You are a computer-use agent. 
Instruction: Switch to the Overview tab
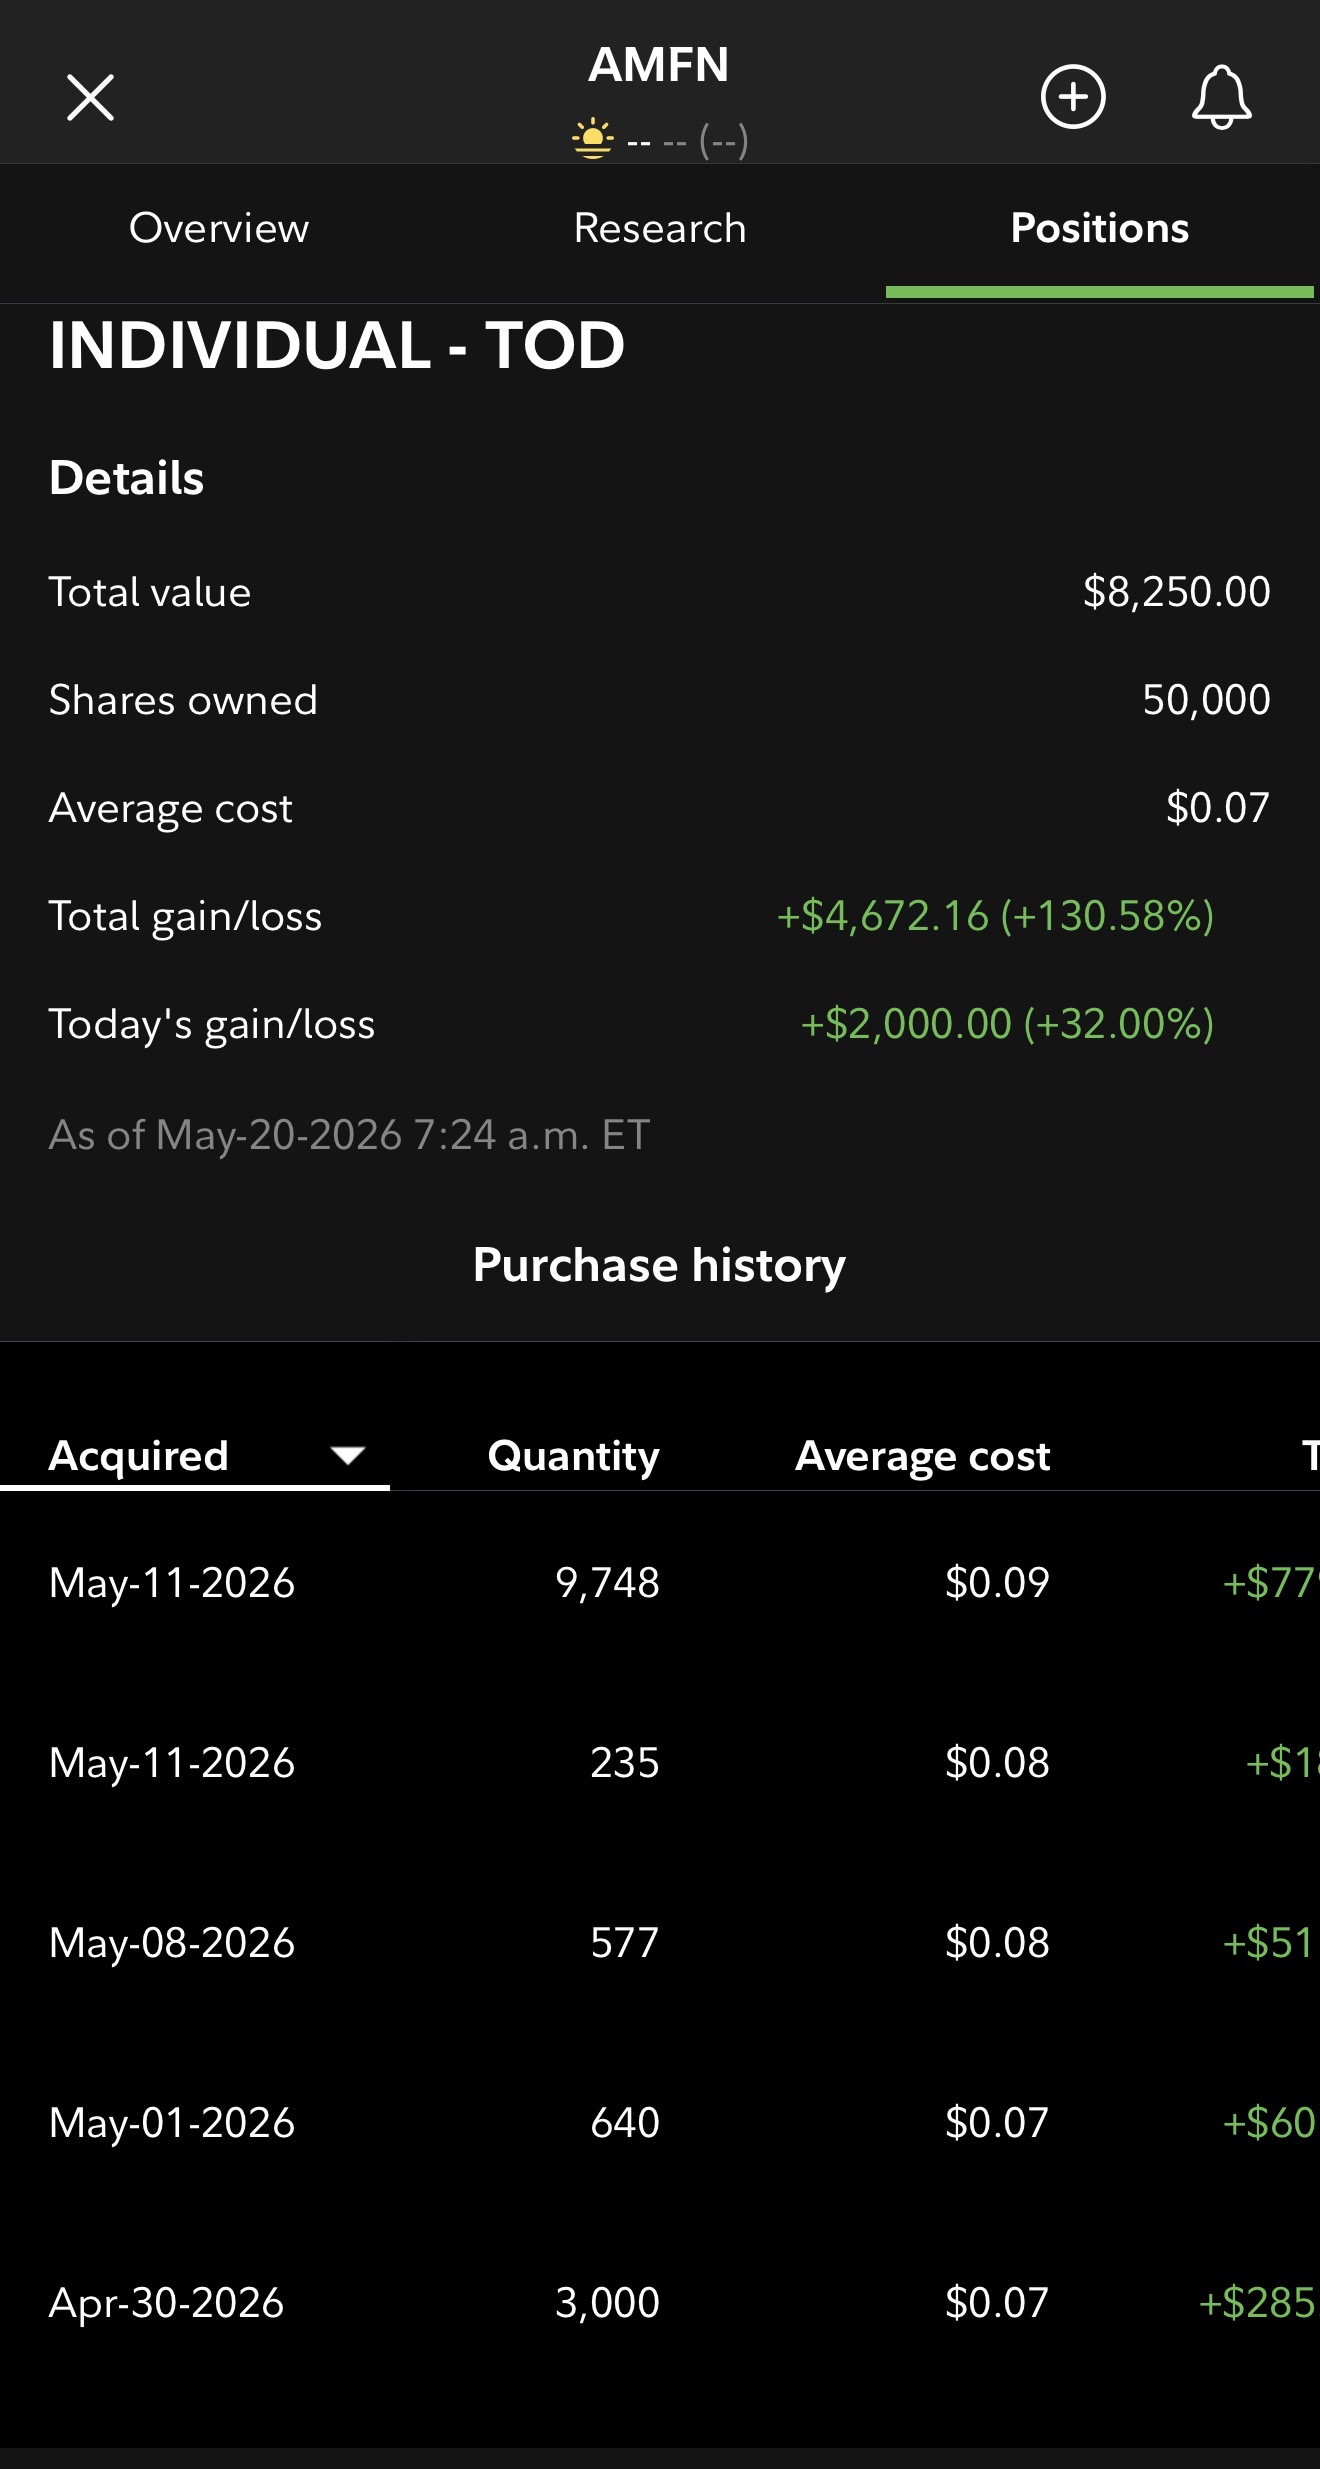pyautogui.click(x=219, y=228)
